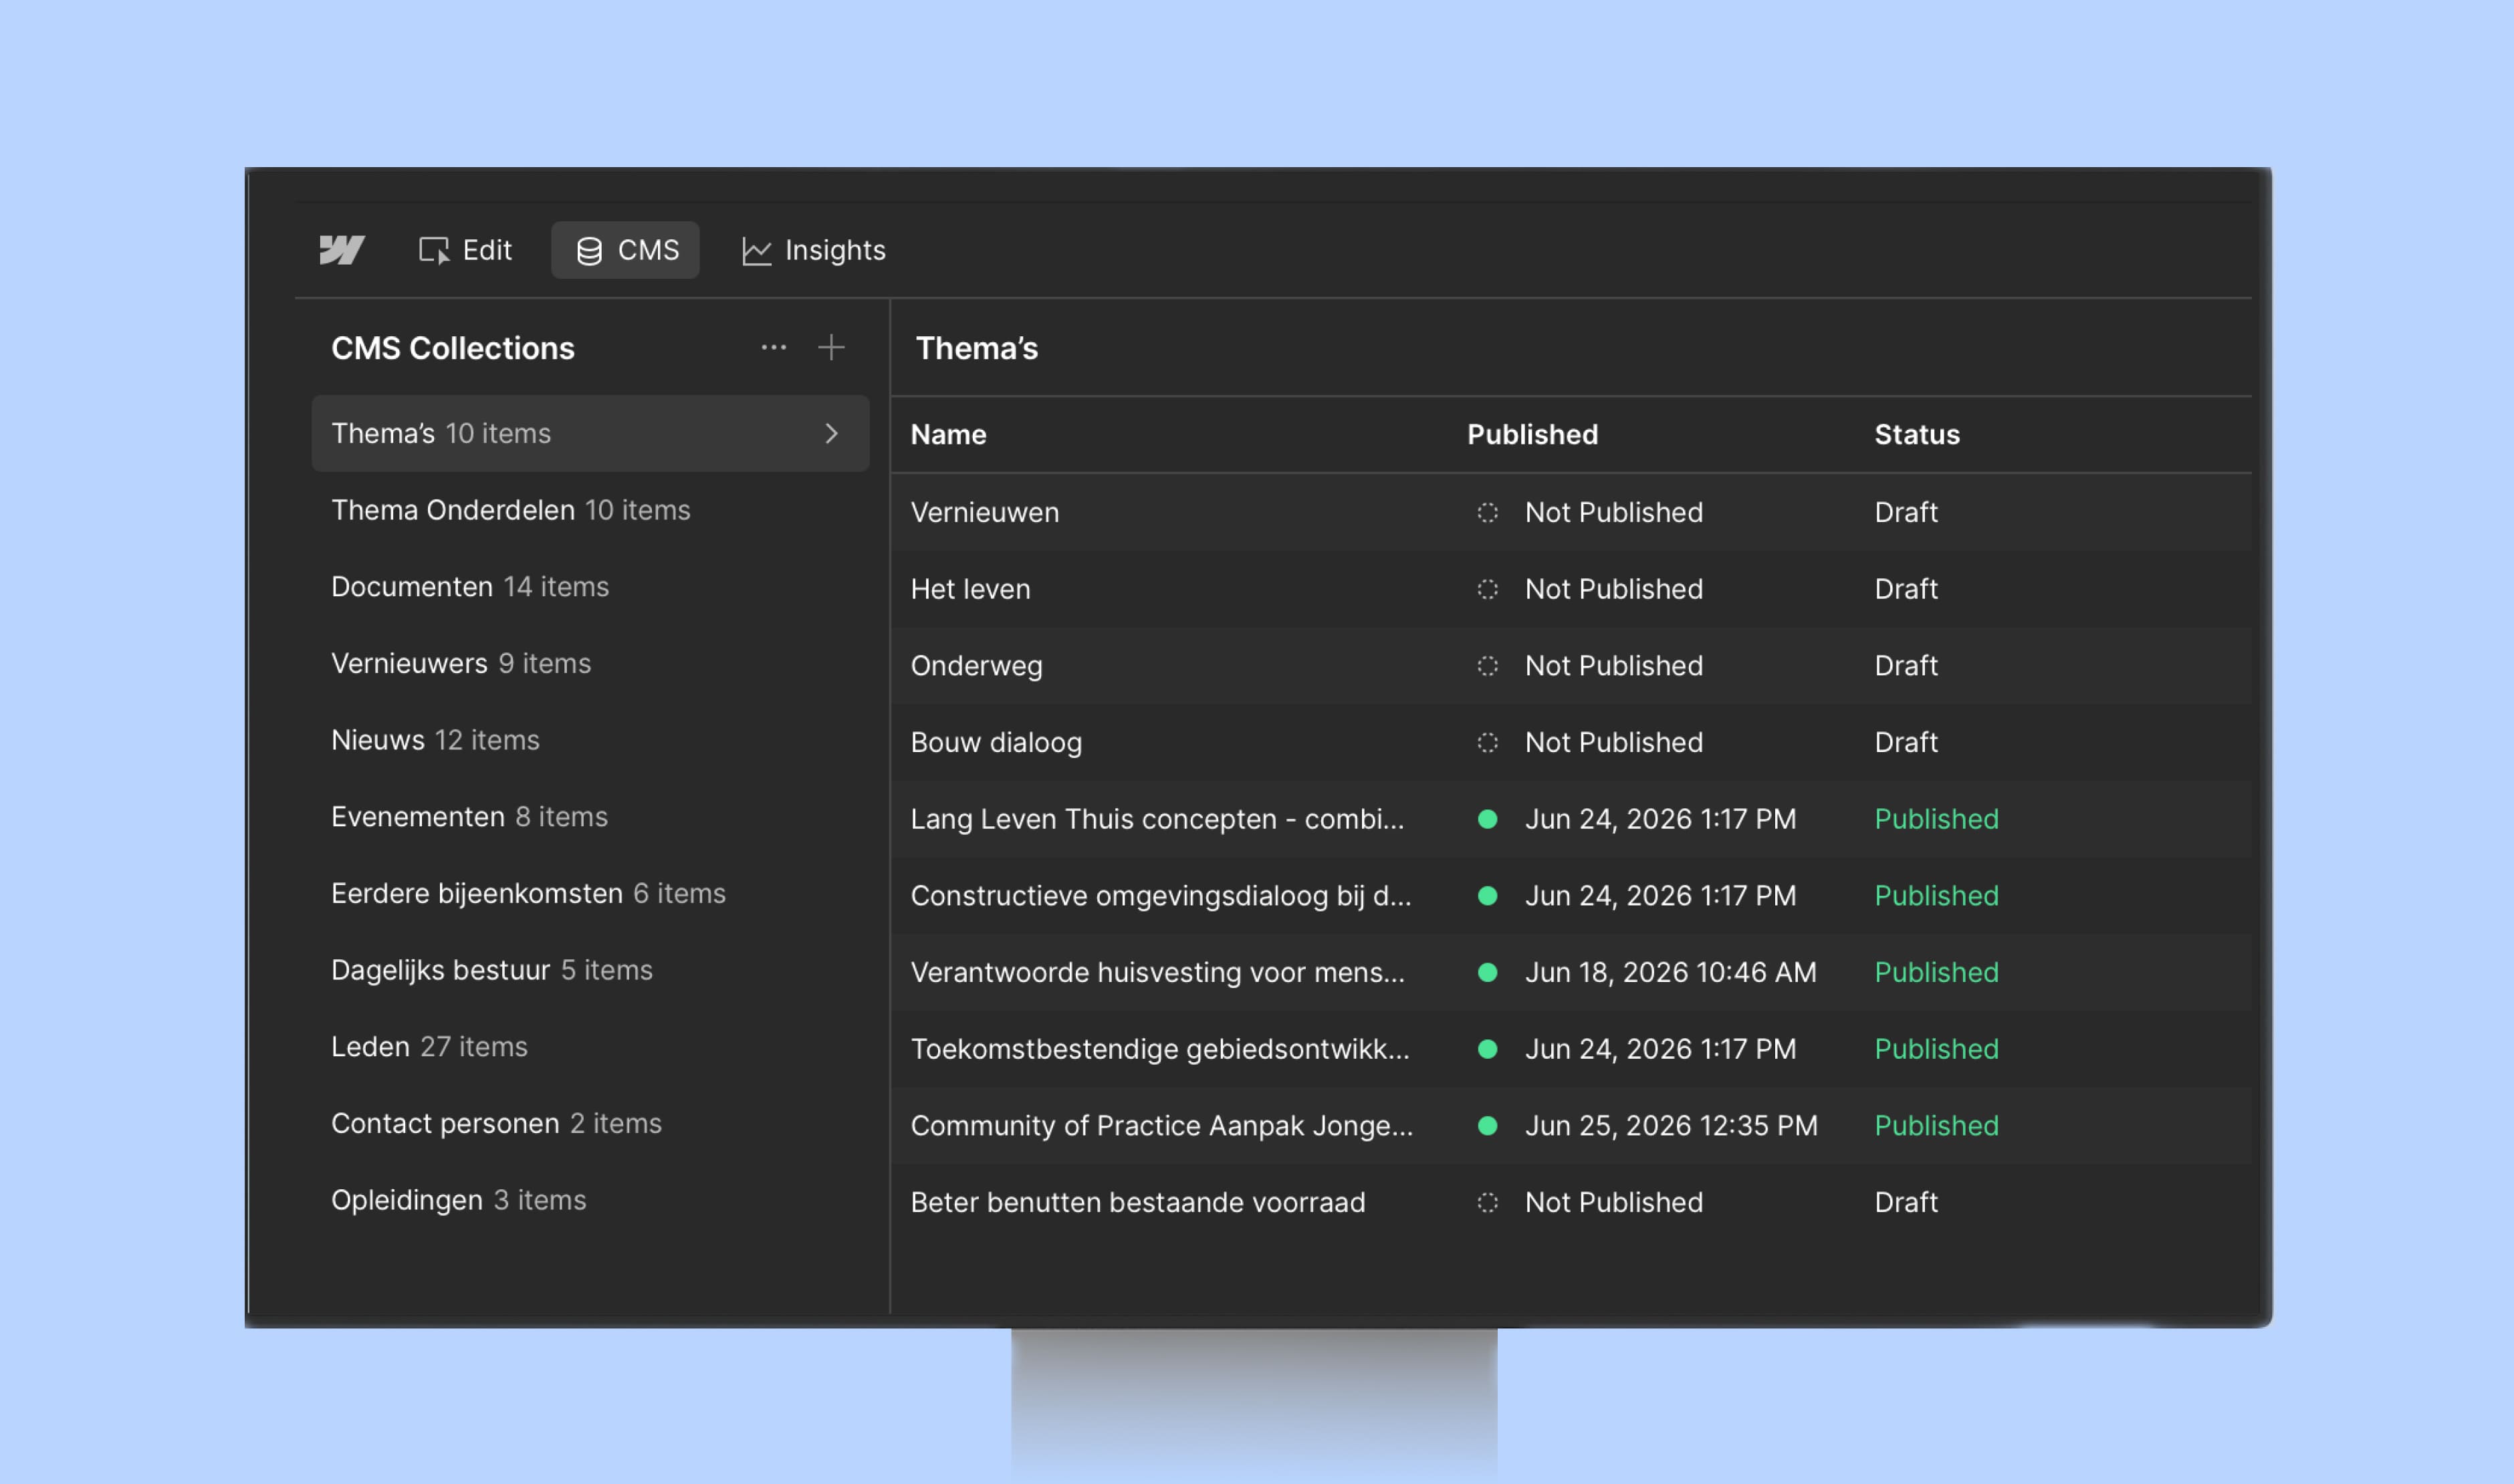Viewport: 2514px width, 1484px height.
Task: Click the unpublished status icon for Bouw dialoog
Action: click(x=1487, y=743)
